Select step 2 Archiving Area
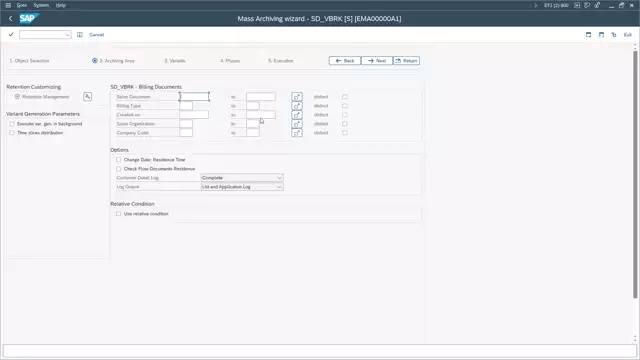This screenshot has height=360, width=640. click(x=113, y=61)
